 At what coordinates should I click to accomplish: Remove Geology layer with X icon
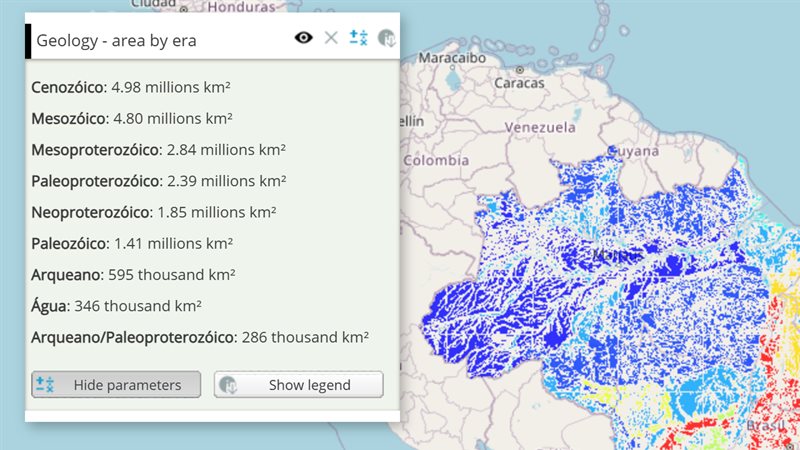[x=331, y=38]
